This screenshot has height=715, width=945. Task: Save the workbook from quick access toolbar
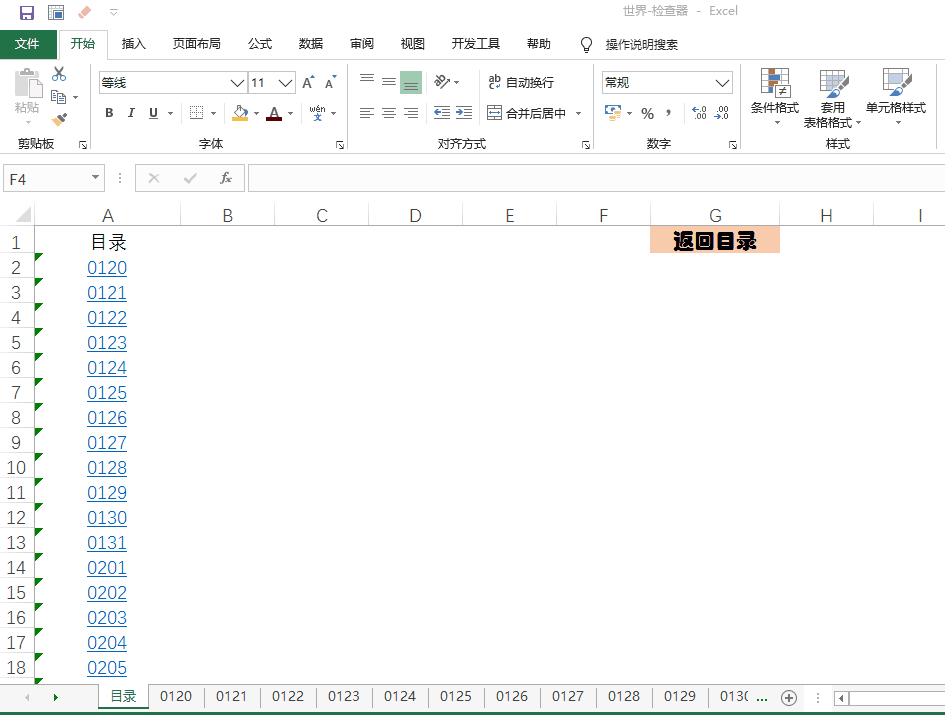(x=27, y=12)
